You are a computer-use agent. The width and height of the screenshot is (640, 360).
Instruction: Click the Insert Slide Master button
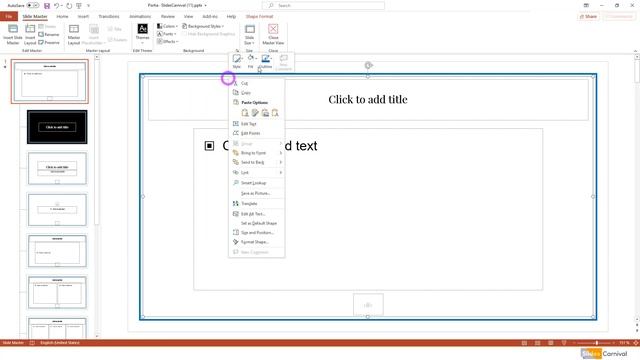pos(13,34)
